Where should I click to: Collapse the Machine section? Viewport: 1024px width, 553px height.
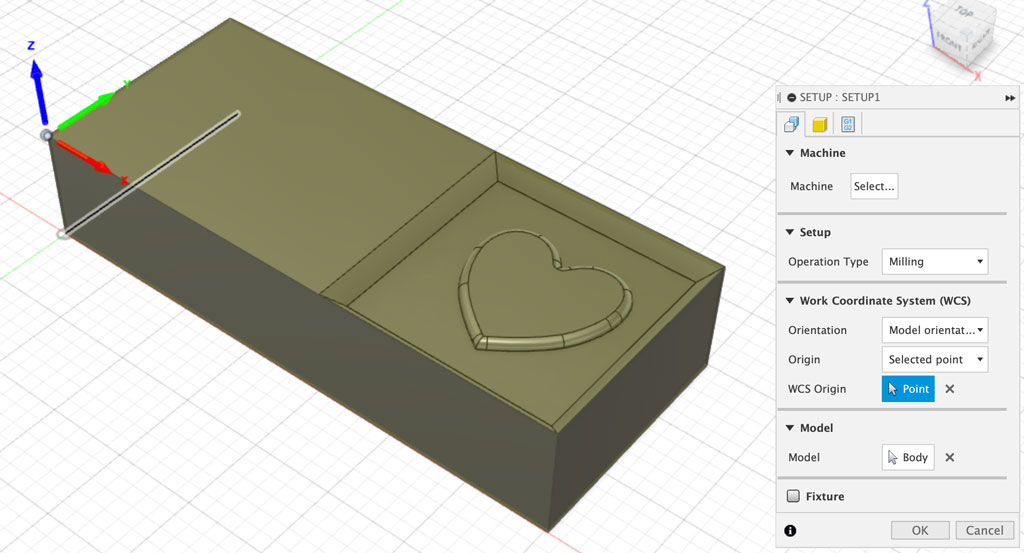(x=790, y=153)
